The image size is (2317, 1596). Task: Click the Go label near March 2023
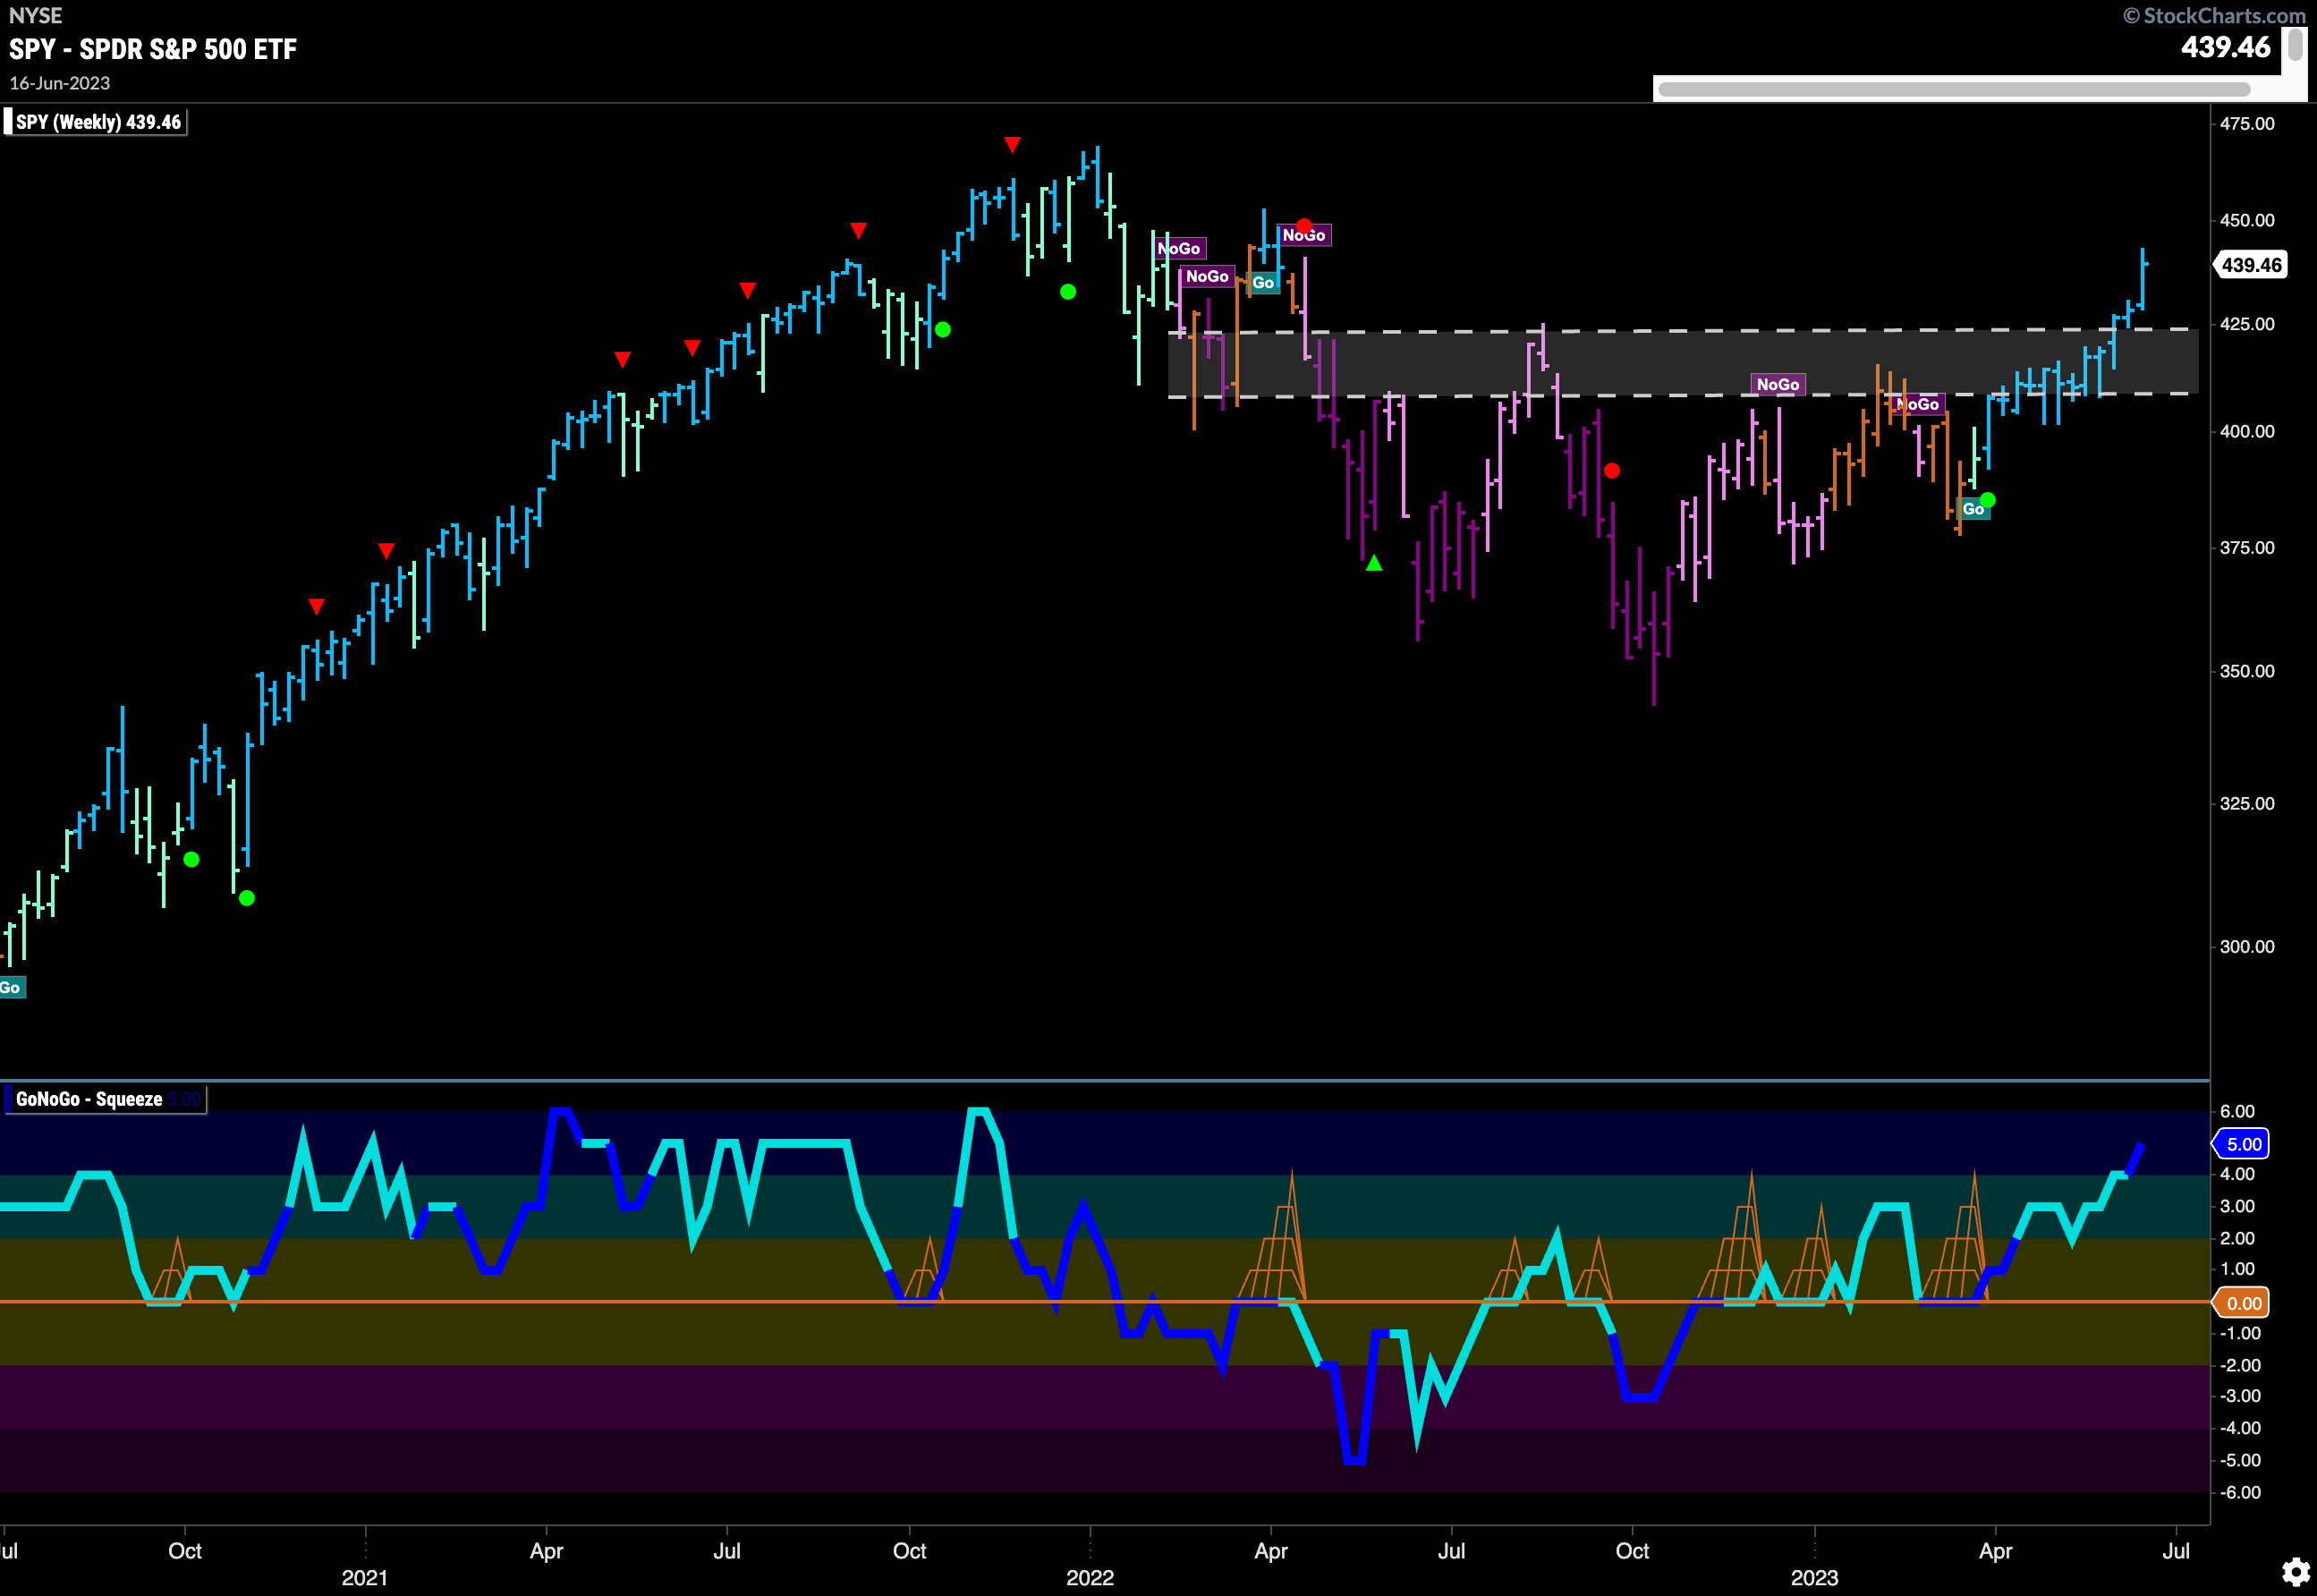pos(1972,509)
